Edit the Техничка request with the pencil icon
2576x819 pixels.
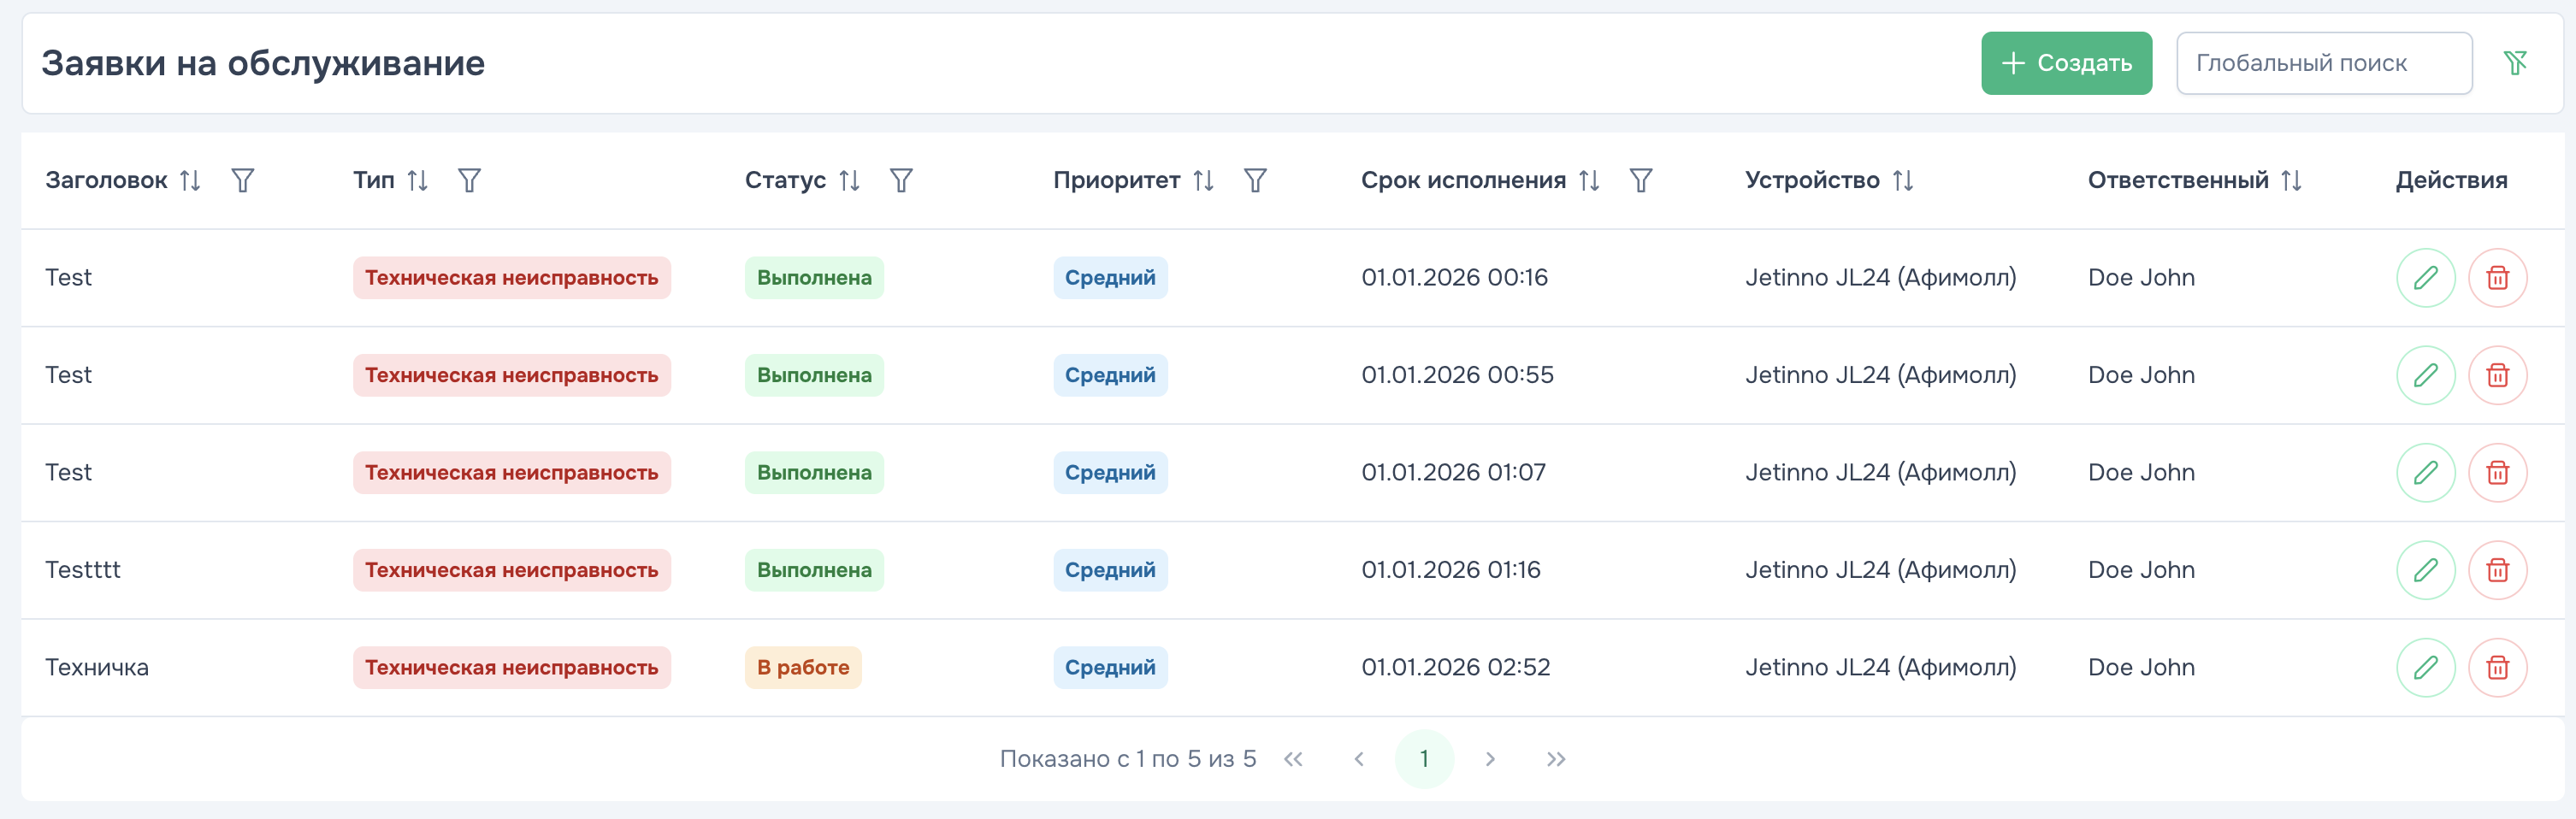[2426, 667]
